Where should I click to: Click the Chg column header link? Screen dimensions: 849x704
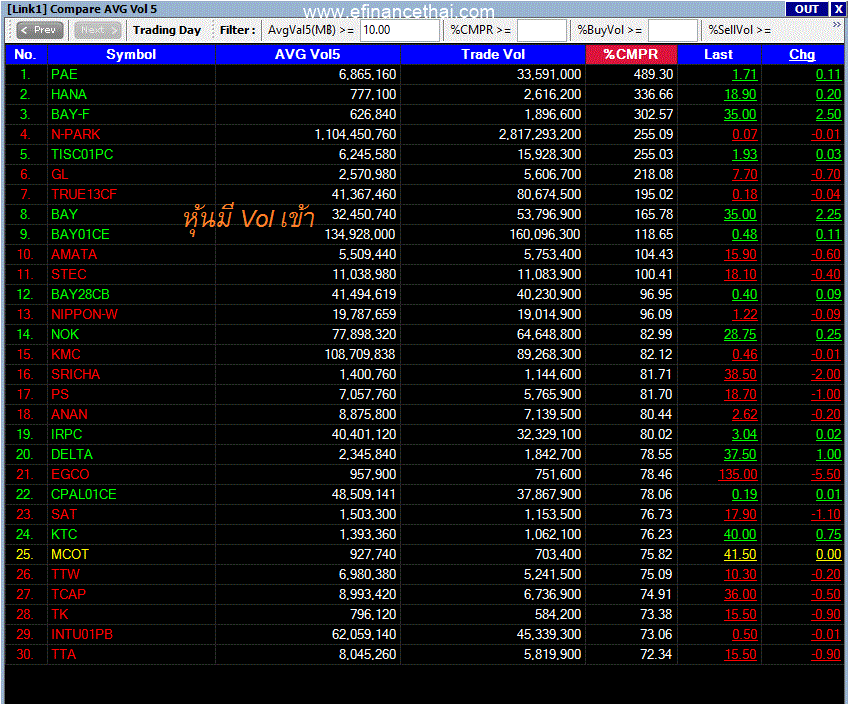[802, 54]
